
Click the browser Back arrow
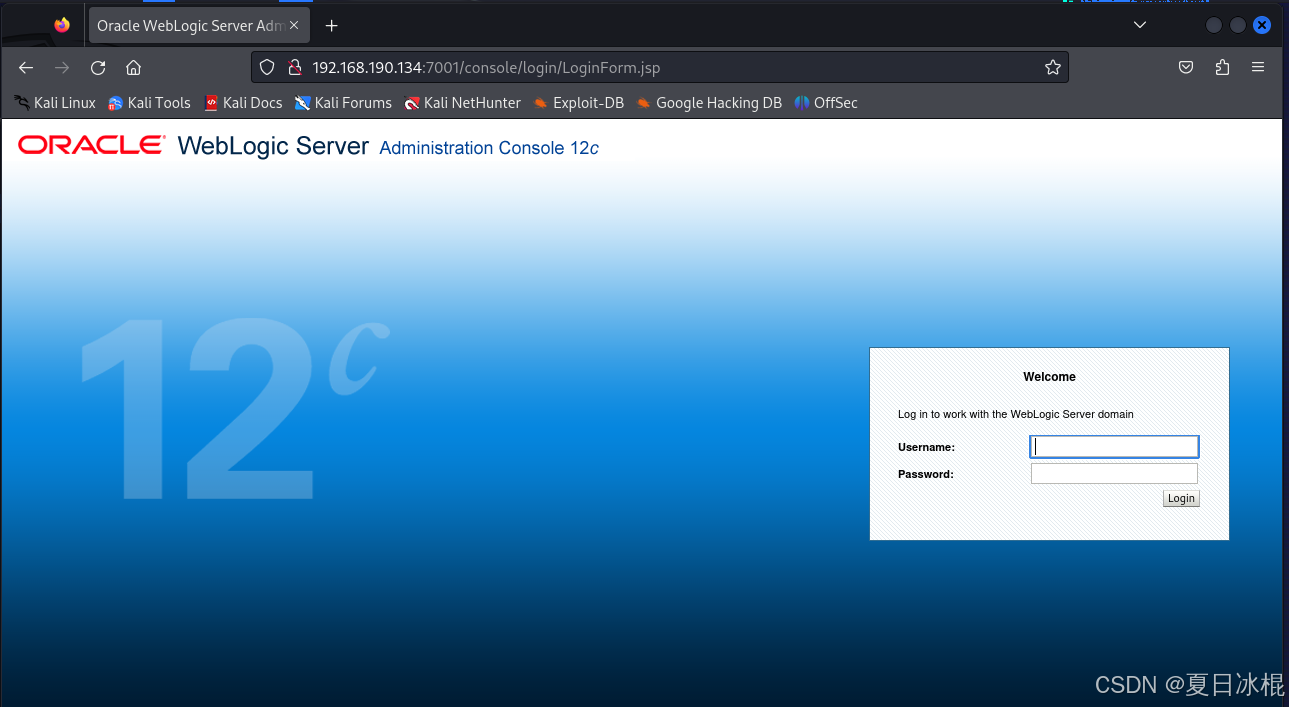[x=26, y=68]
